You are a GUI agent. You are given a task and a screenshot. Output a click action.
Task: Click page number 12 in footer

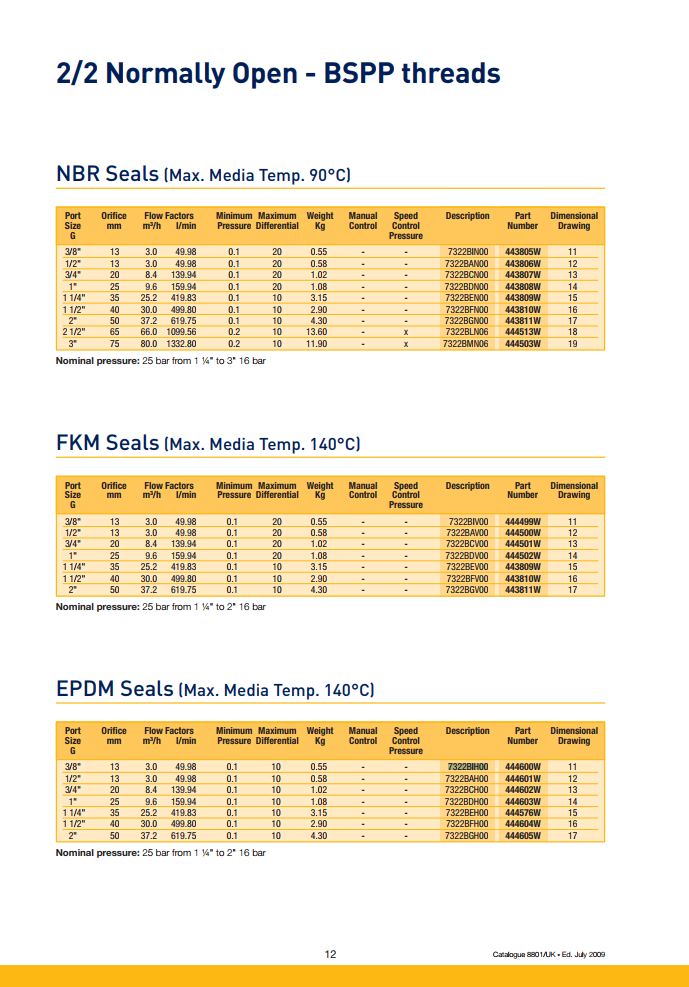331,954
